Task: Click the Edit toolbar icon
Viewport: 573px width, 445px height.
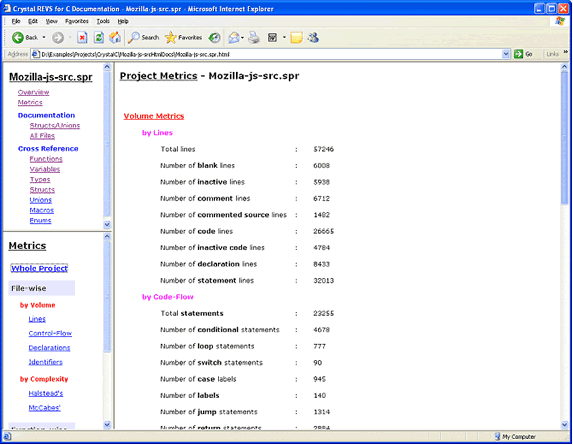Action: tap(272, 37)
